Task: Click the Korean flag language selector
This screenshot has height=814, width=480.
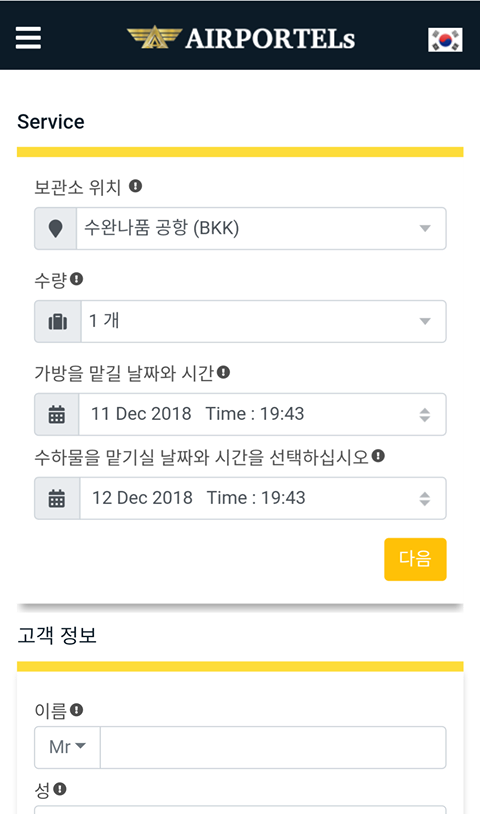Action: 445,40
